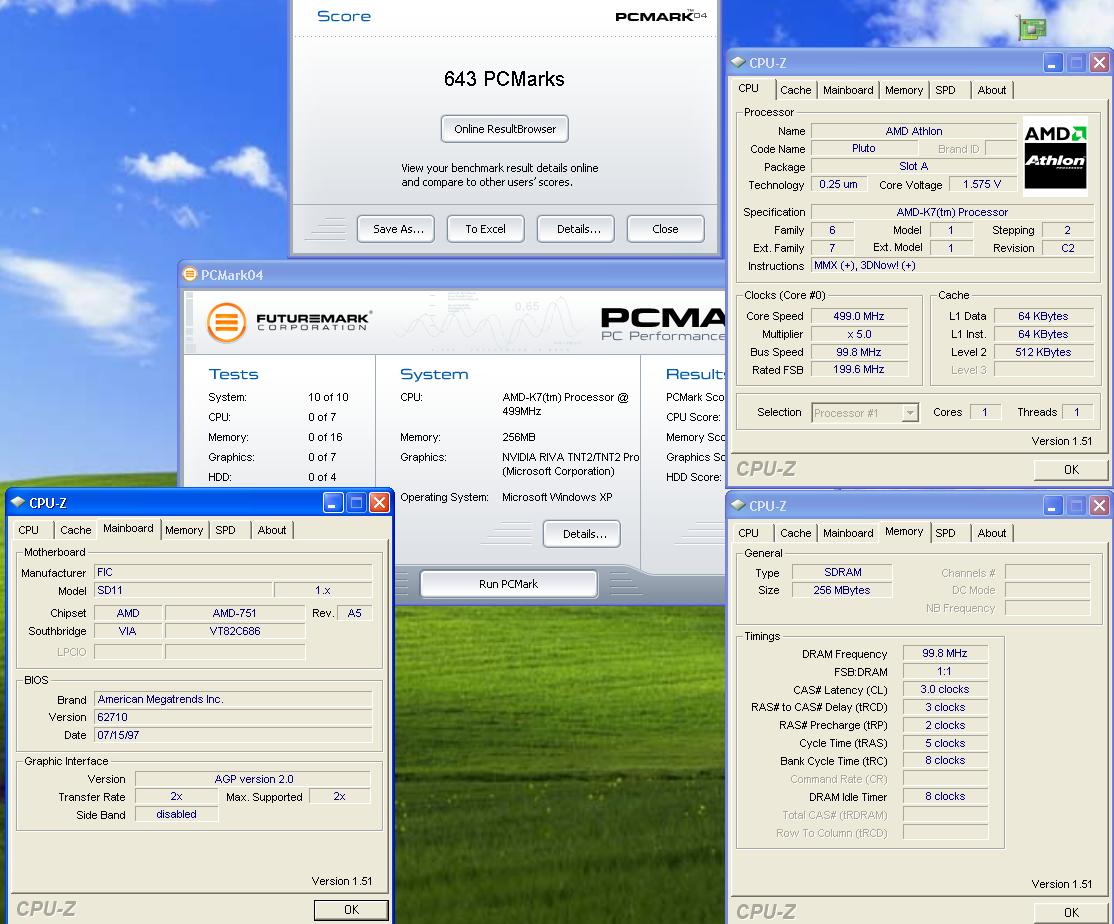
Task: Close the CPU-Z Mainboard window
Action: pos(380,503)
